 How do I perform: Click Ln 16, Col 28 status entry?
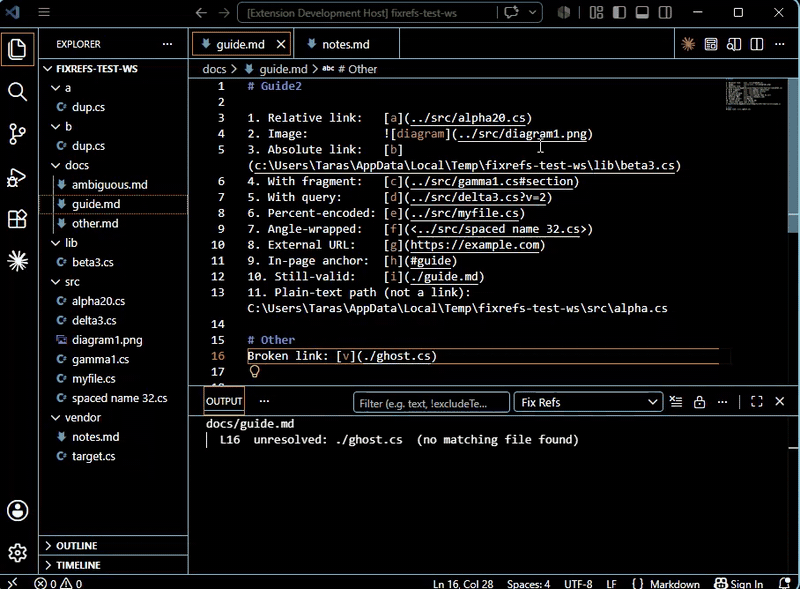[x=463, y=583]
